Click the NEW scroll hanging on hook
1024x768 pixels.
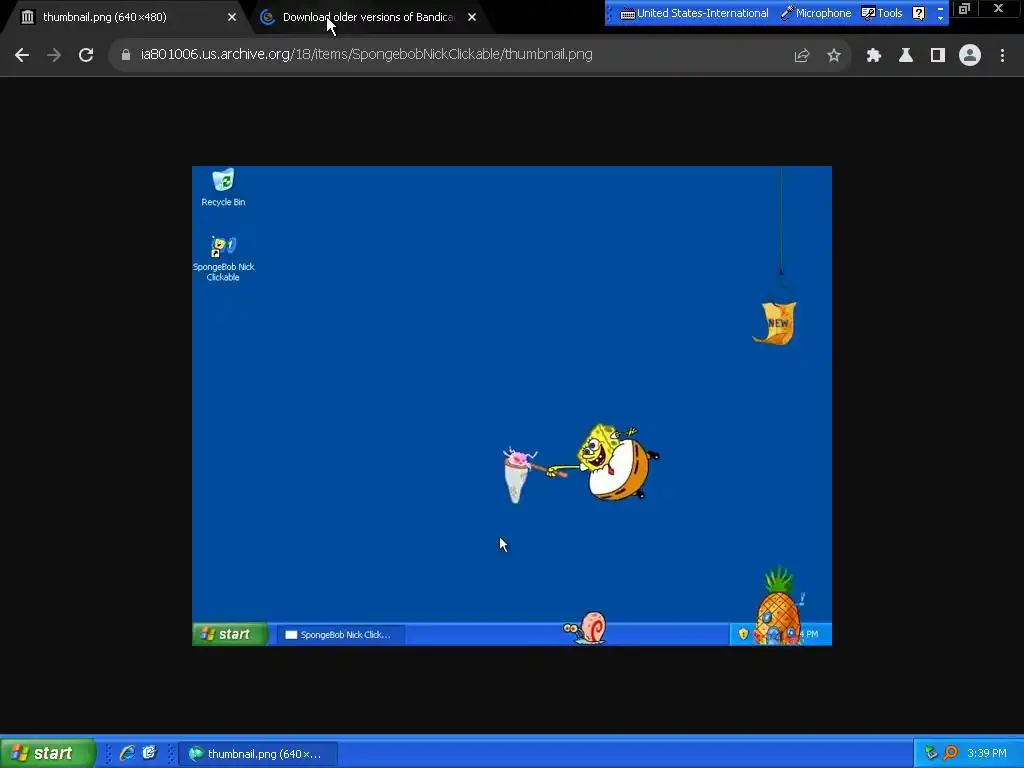(x=775, y=323)
